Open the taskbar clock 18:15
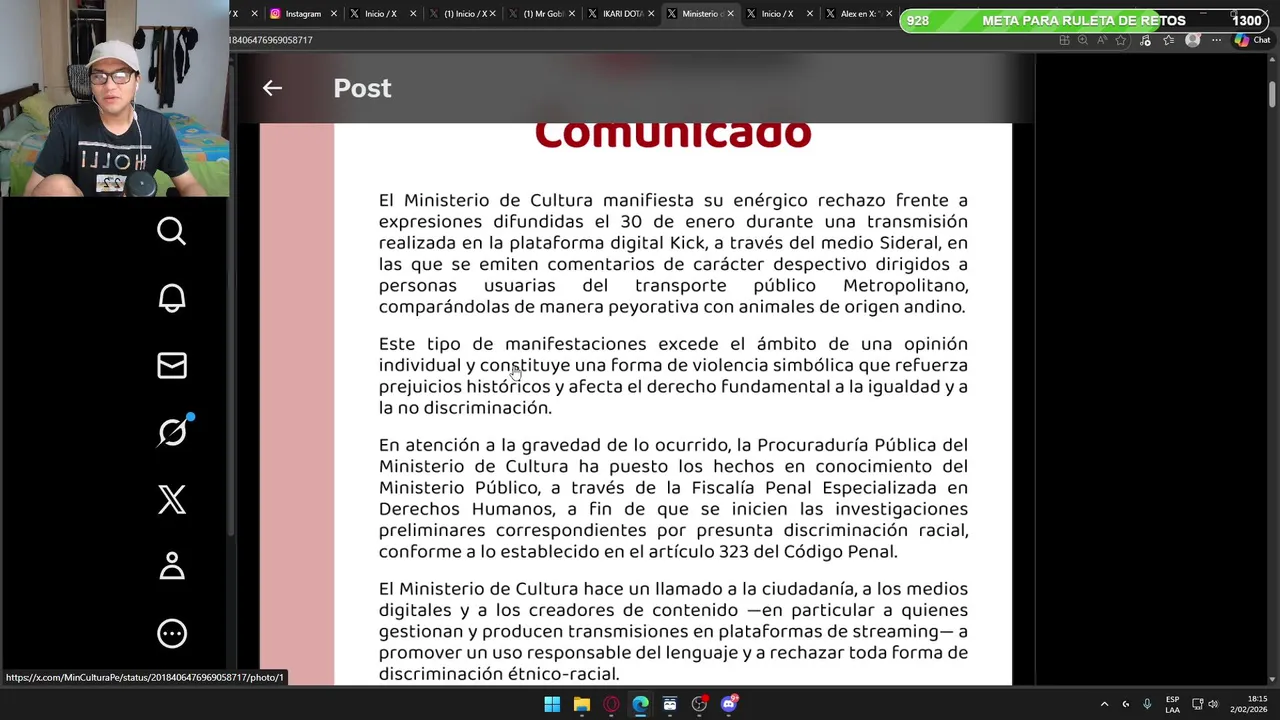The height and width of the screenshot is (720, 1280). coord(1248,704)
